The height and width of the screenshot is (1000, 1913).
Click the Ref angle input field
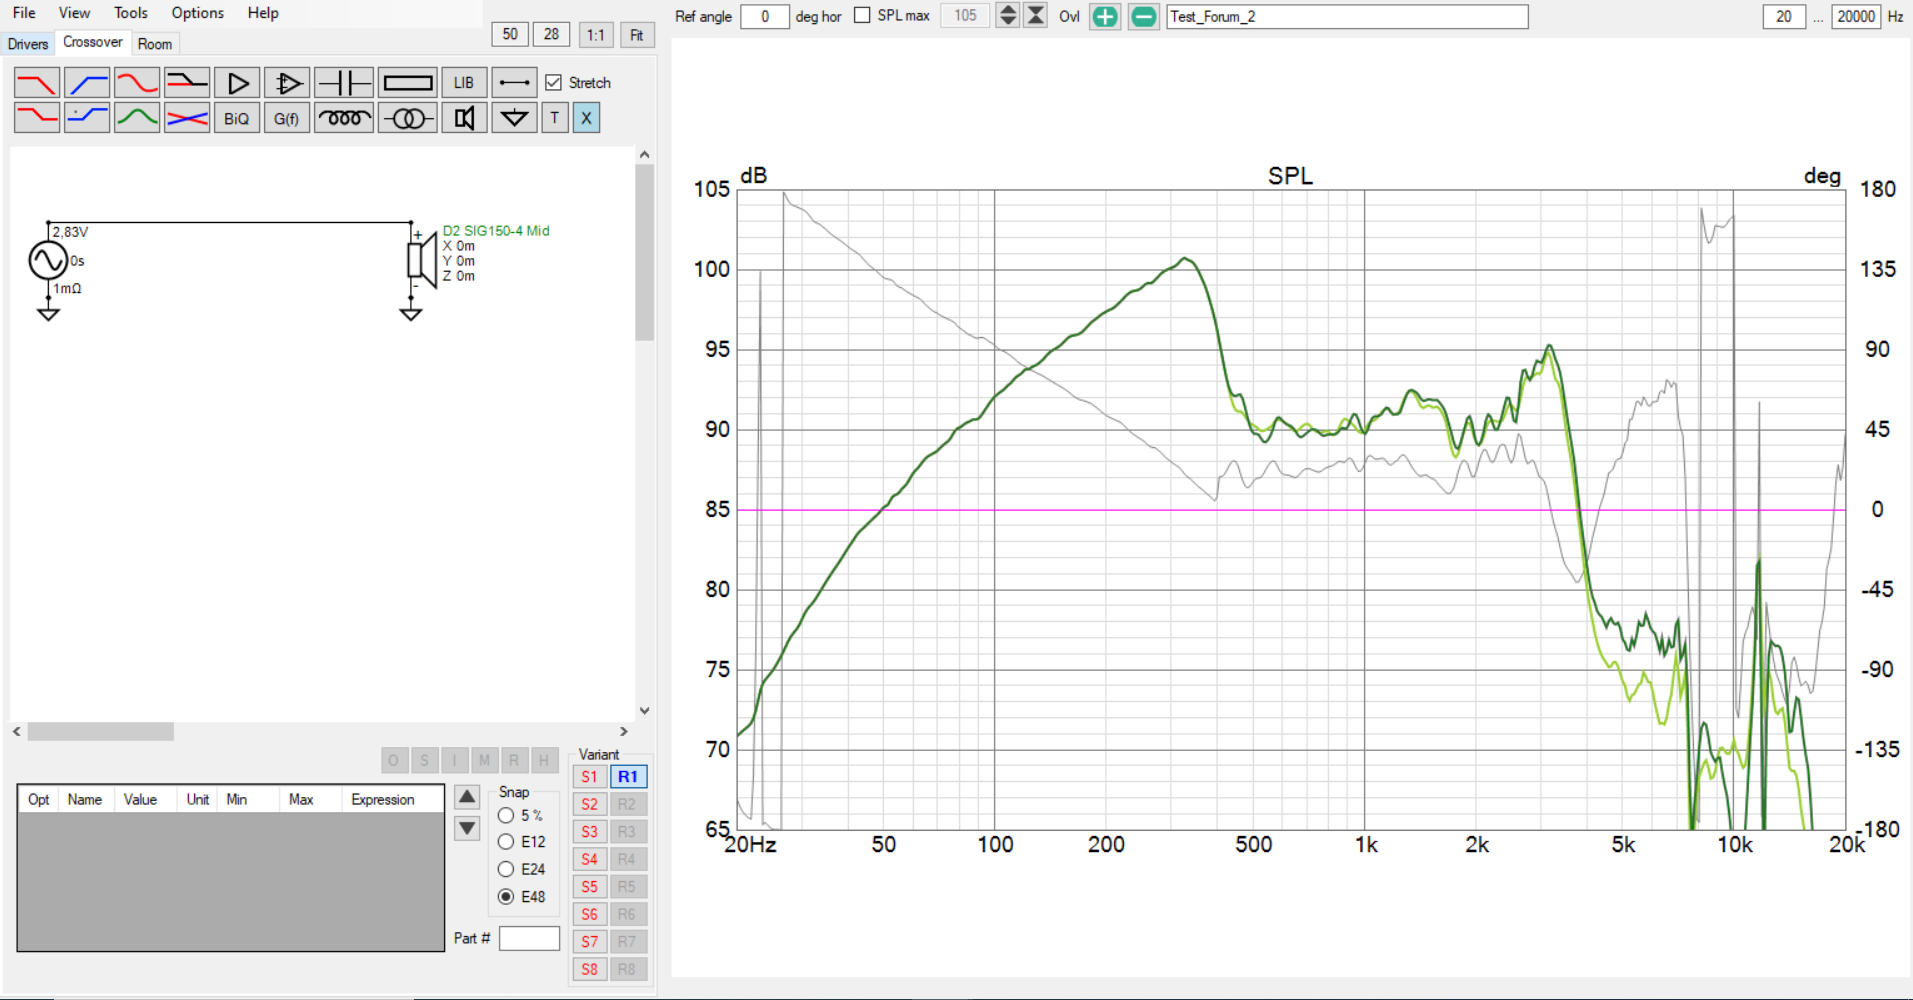[x=765, y=16]
